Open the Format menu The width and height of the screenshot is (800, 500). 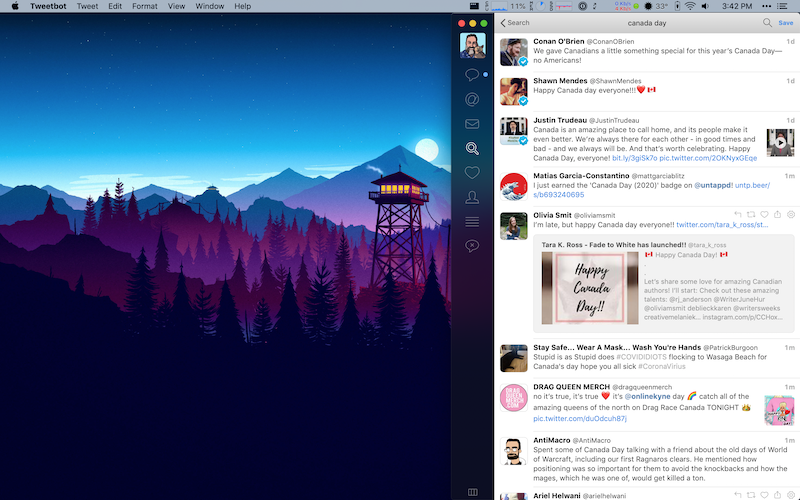(145, 6)
